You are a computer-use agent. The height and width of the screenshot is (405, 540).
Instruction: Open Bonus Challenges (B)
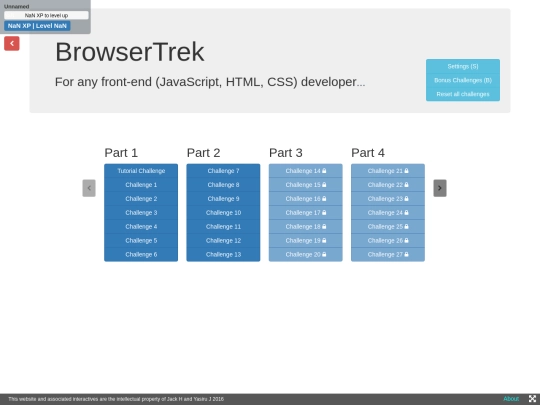463,80
